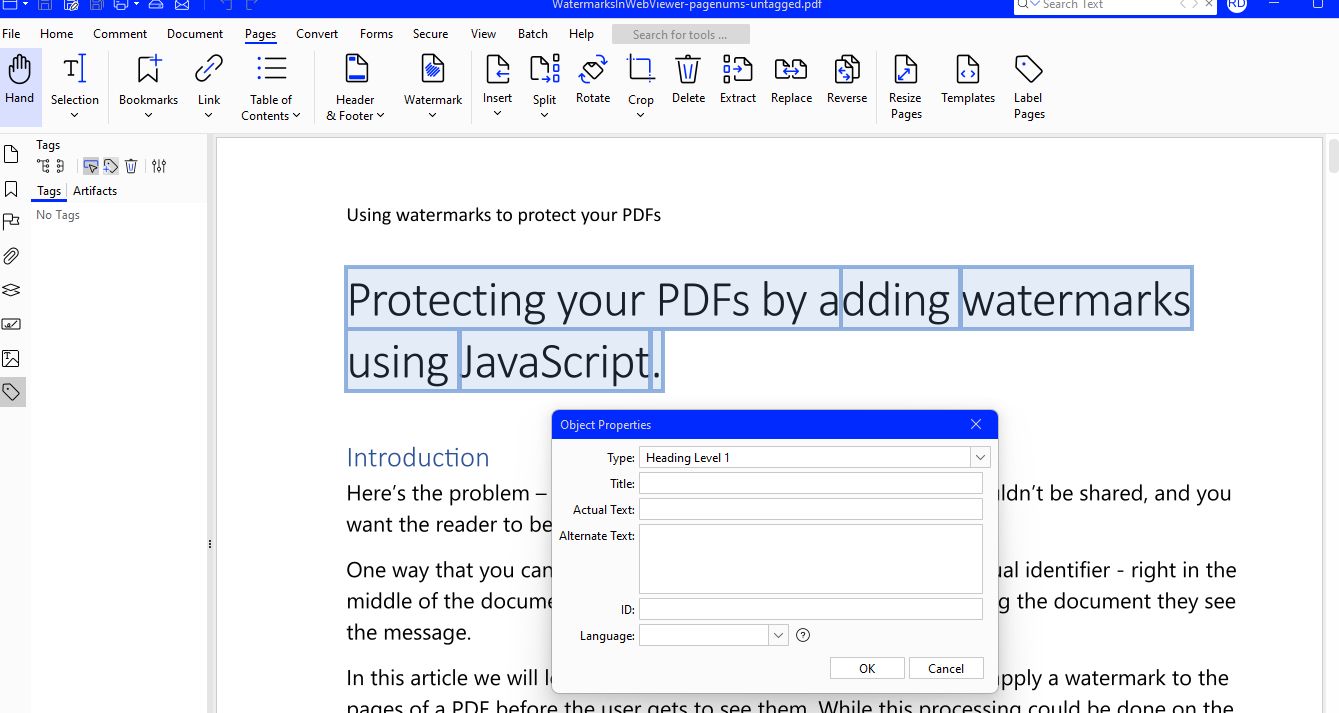This screenshot has height=713, width=1339.
Task: Open the Content sidebar panel
Action: click(x=12, y=358)
